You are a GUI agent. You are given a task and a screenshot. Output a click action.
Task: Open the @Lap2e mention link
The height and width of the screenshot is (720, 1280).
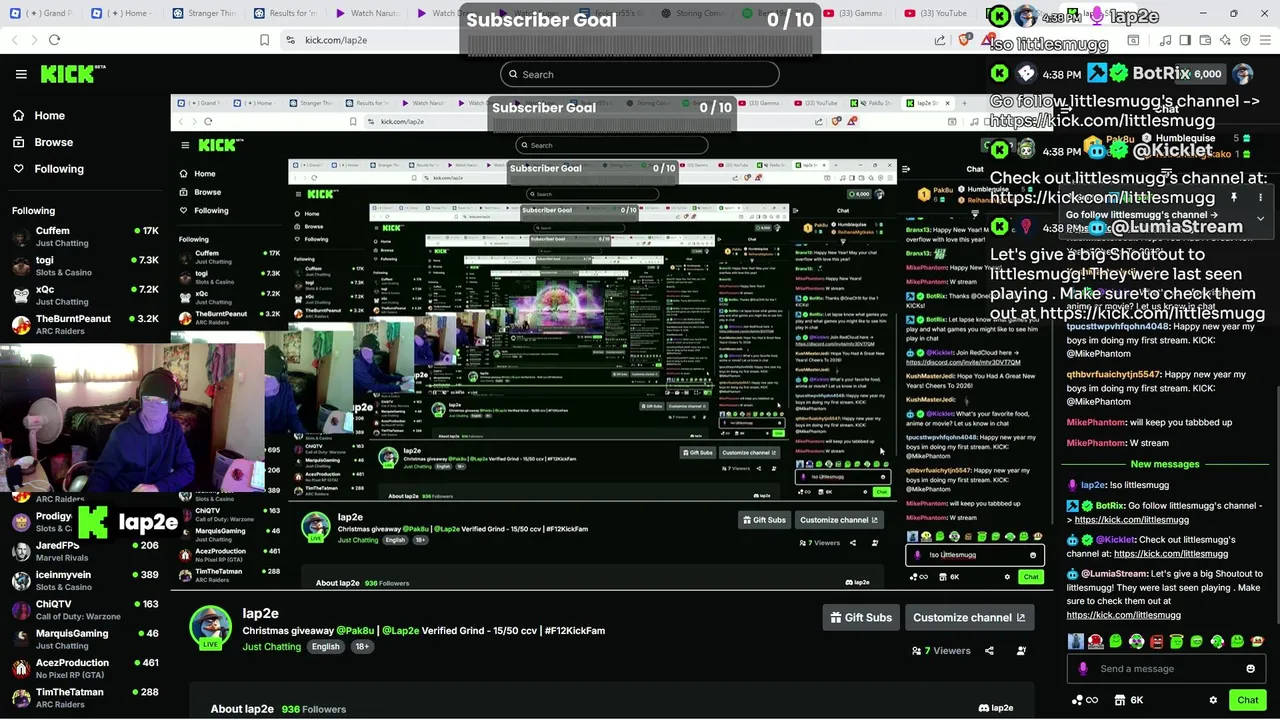click(x=400, y=631)
